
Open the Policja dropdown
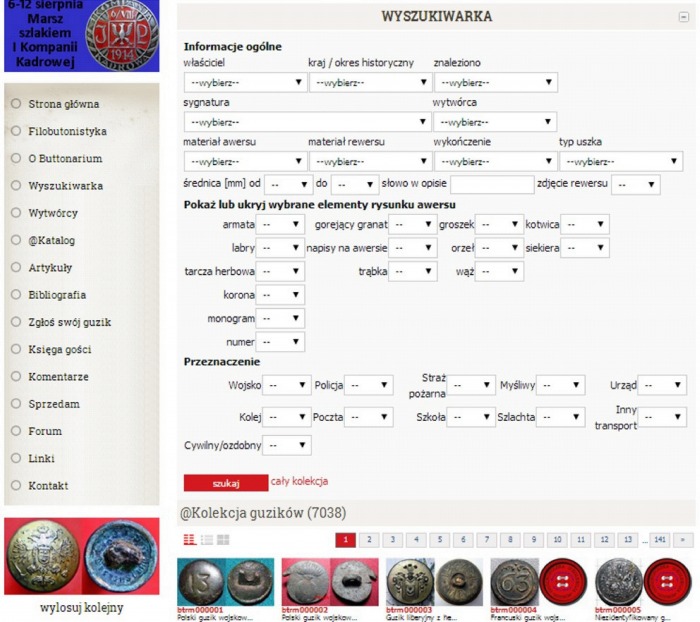(x=369, y=385)
